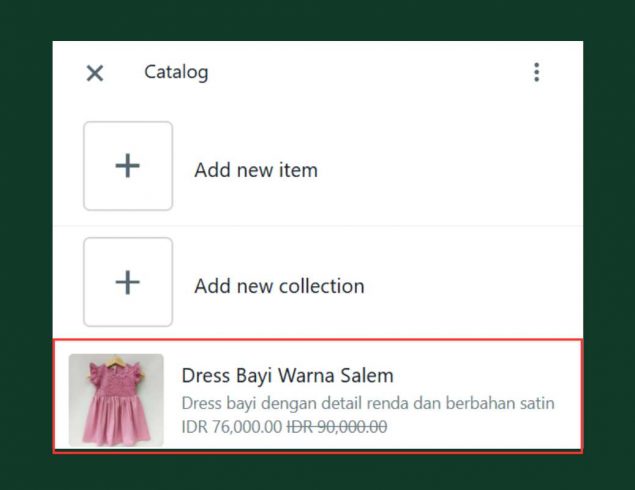Click blank area right of the dress title
This screenshot has height=490, width=635.
[x=480, y=376]
